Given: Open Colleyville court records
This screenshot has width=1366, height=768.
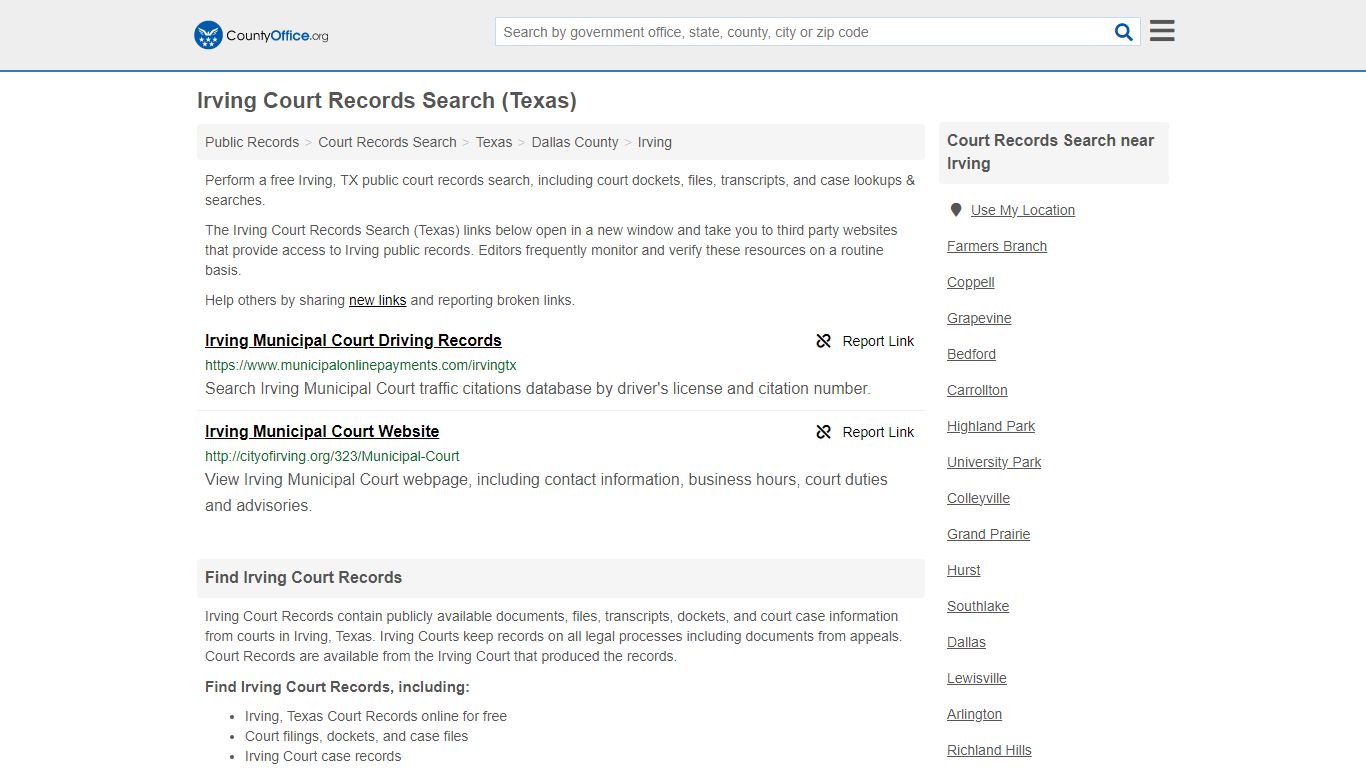Looking at the screenshot, I should [x=978, y=498].
